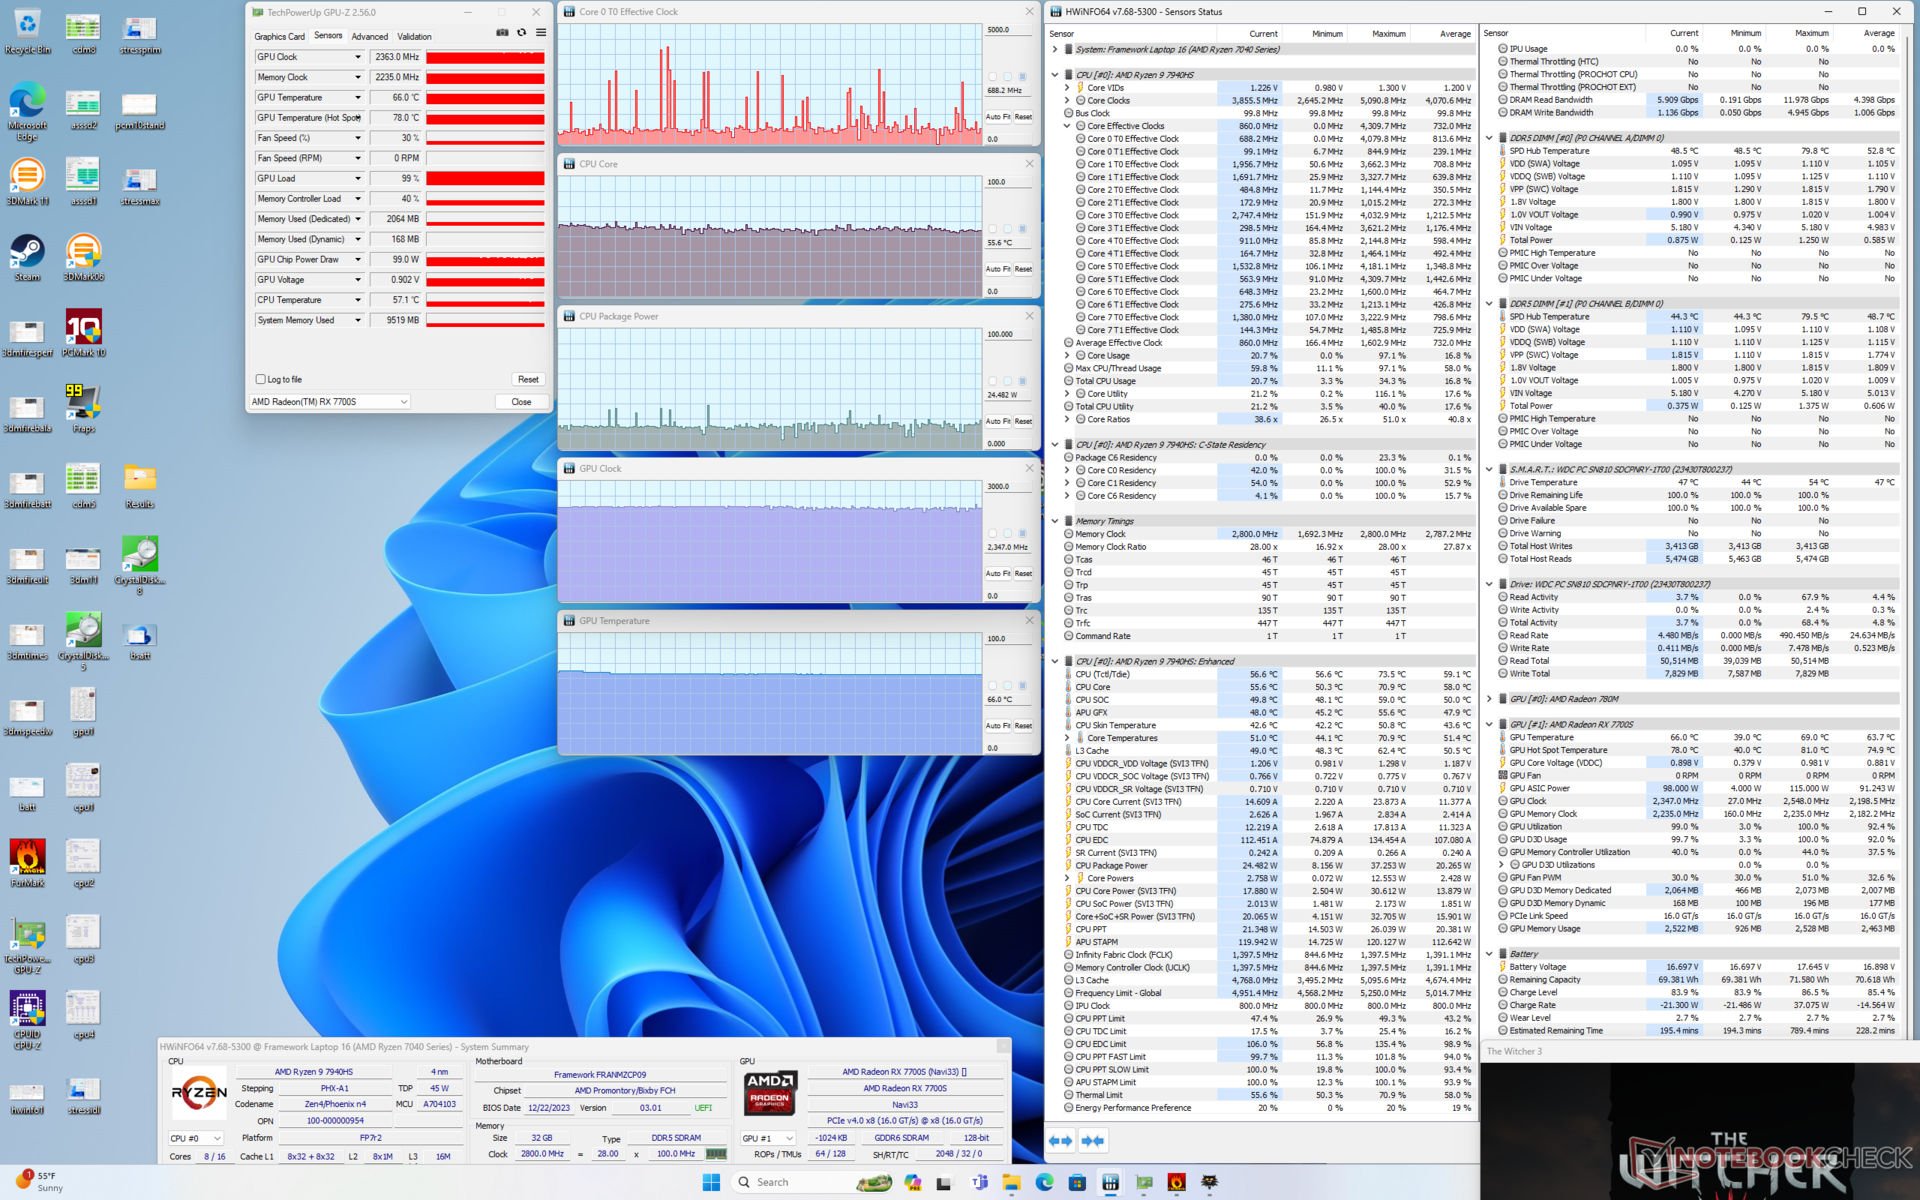Click the GPU-Z screenshot camera icon
Image resolution: width=1920 pixels, height=1200 pixels.
[x=502, y=33]
